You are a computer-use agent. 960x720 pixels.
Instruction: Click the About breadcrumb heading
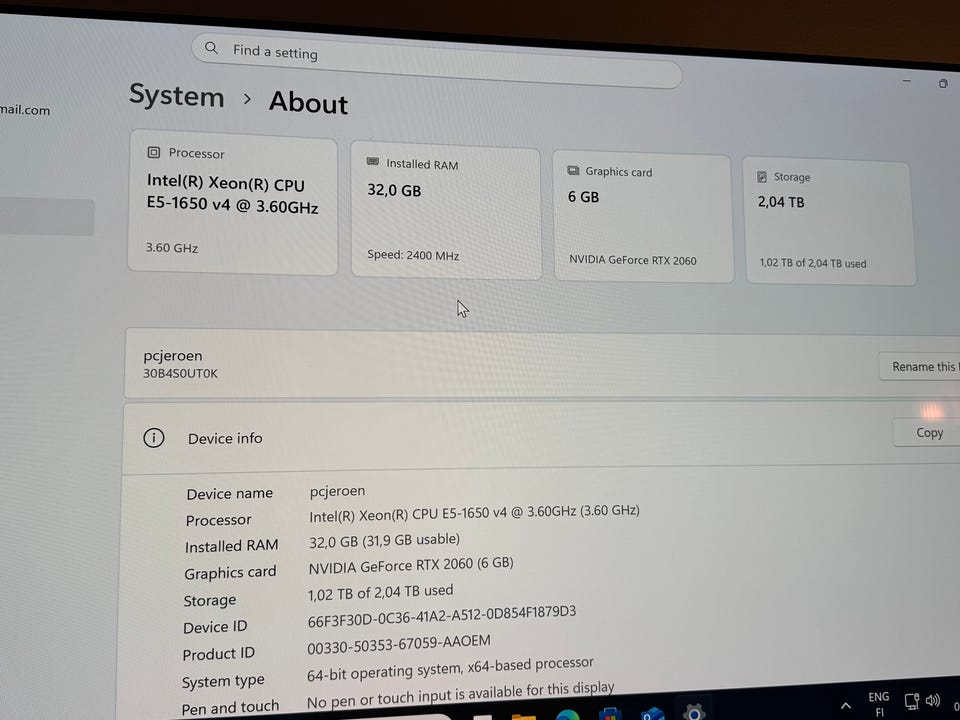pyautogui.click(x=309, y=102)
